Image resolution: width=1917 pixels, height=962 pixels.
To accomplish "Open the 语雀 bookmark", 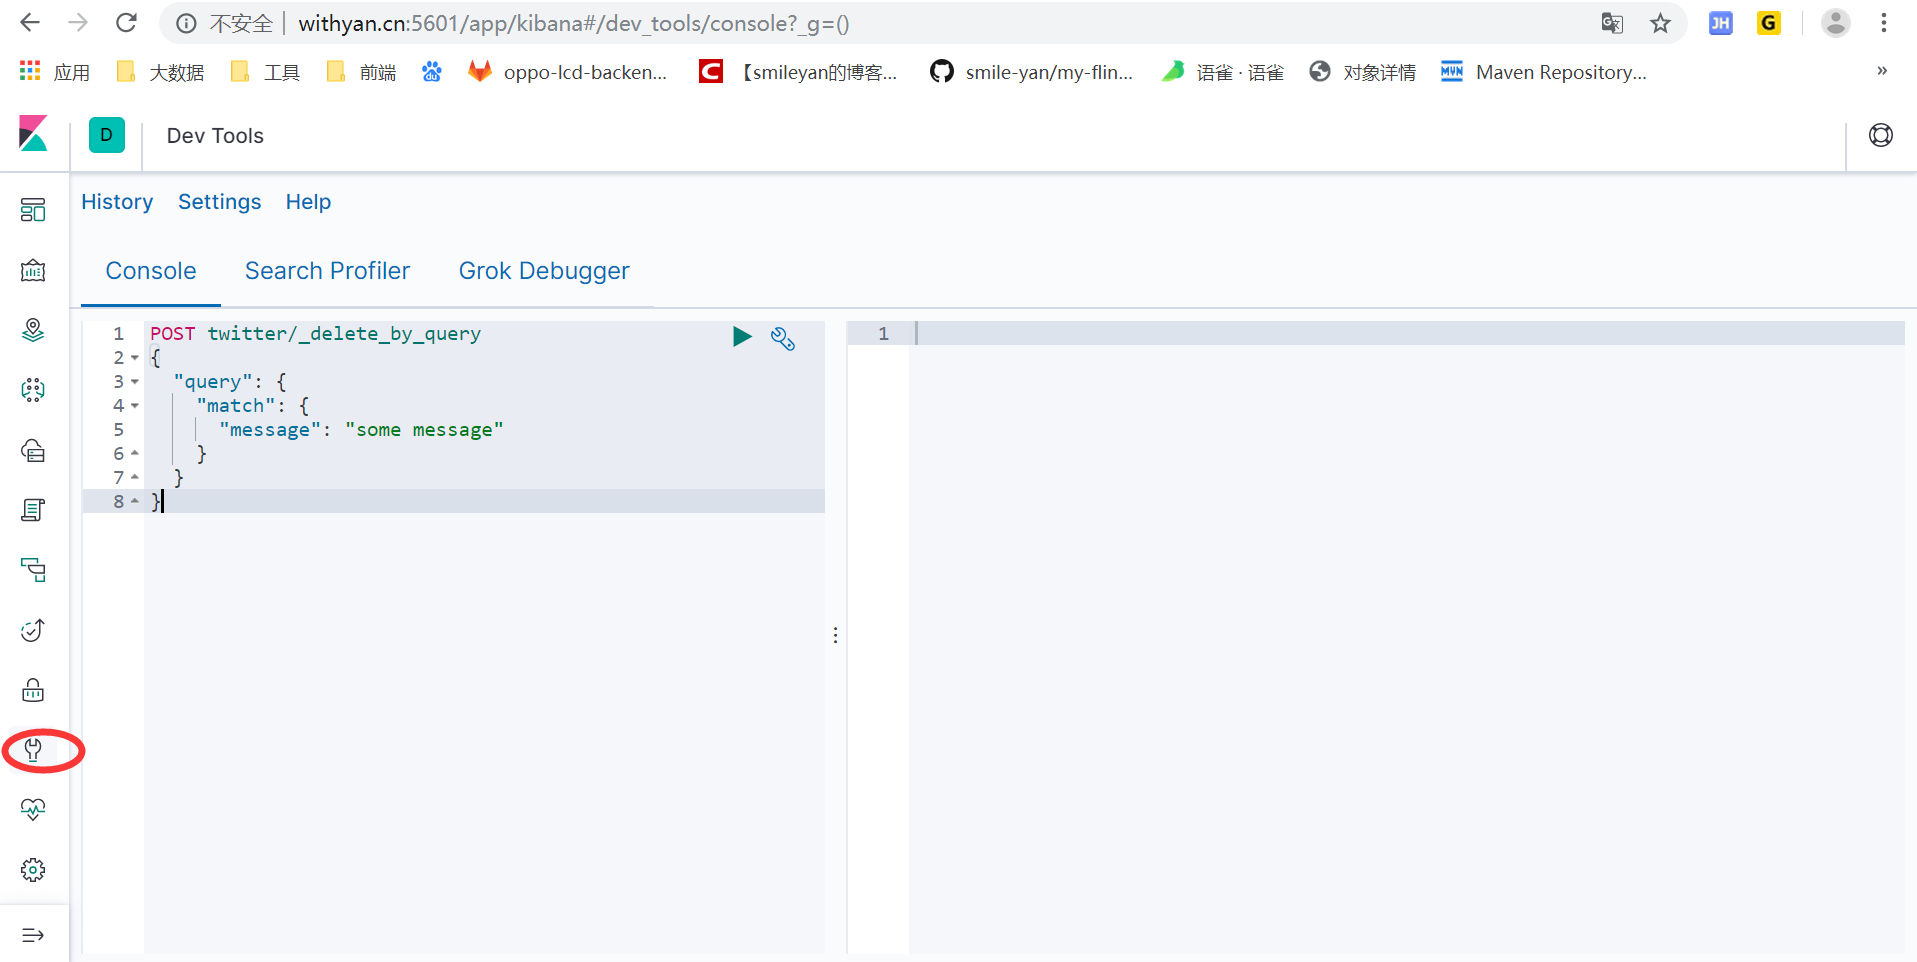I will (x=1222, y=72).
